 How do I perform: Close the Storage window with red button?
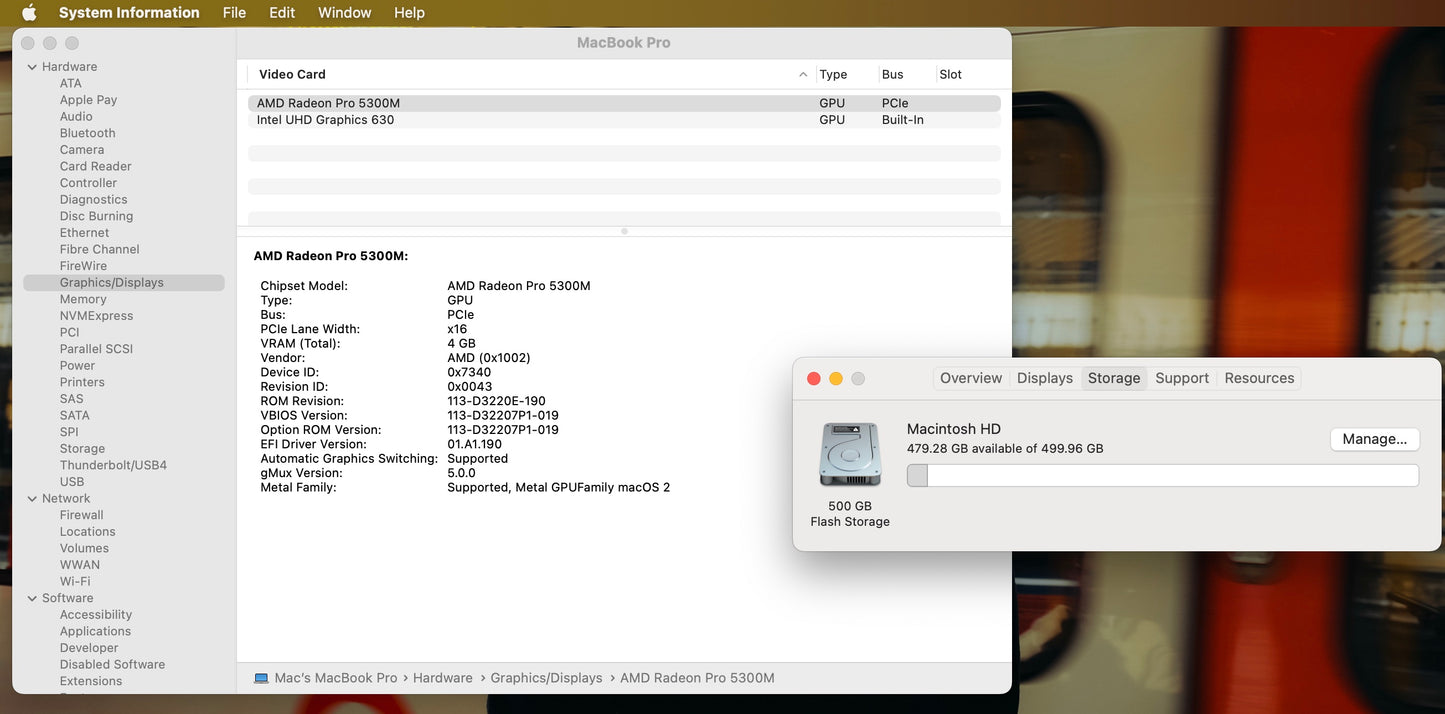click(x=813, y=378)
